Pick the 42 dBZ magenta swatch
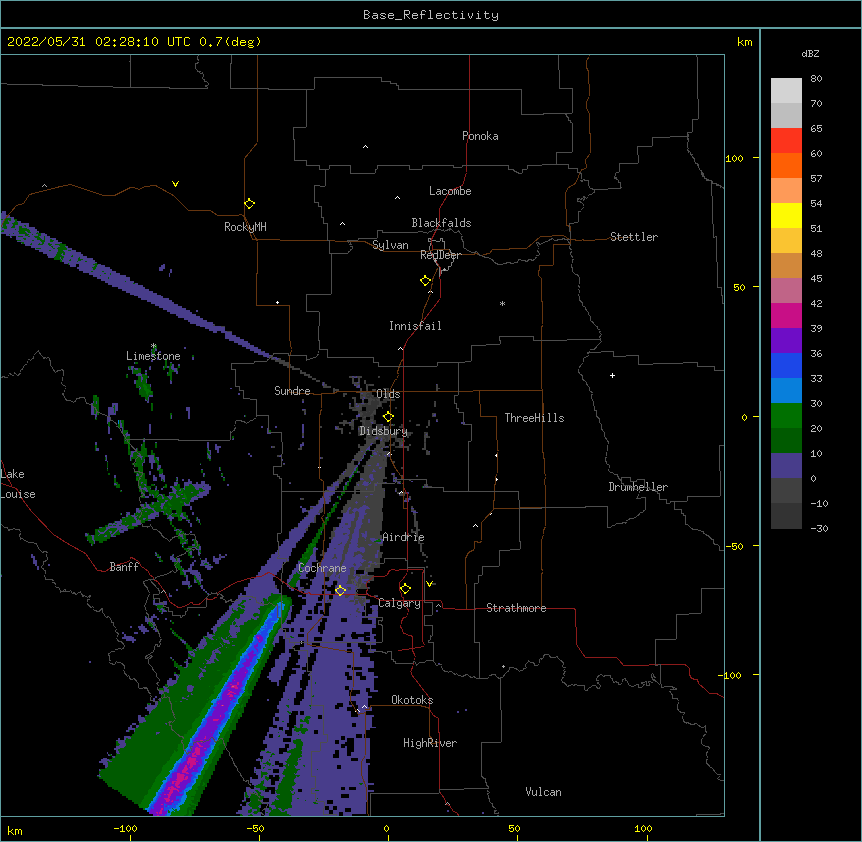862x842 pixels. (x=786, y=315)
